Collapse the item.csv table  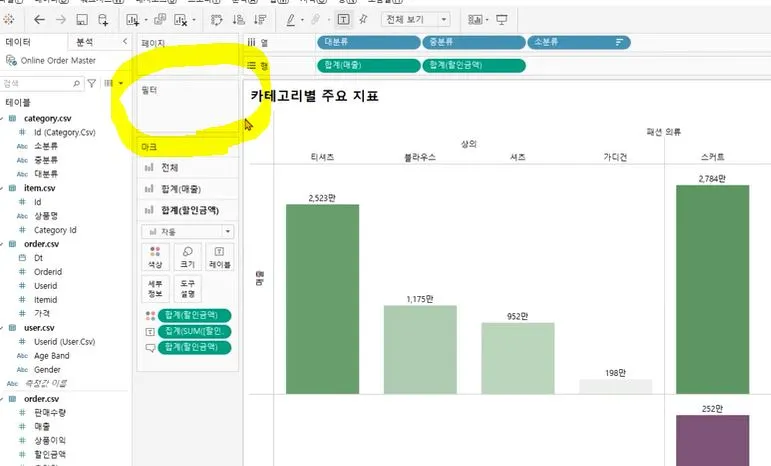click(2, 188)
